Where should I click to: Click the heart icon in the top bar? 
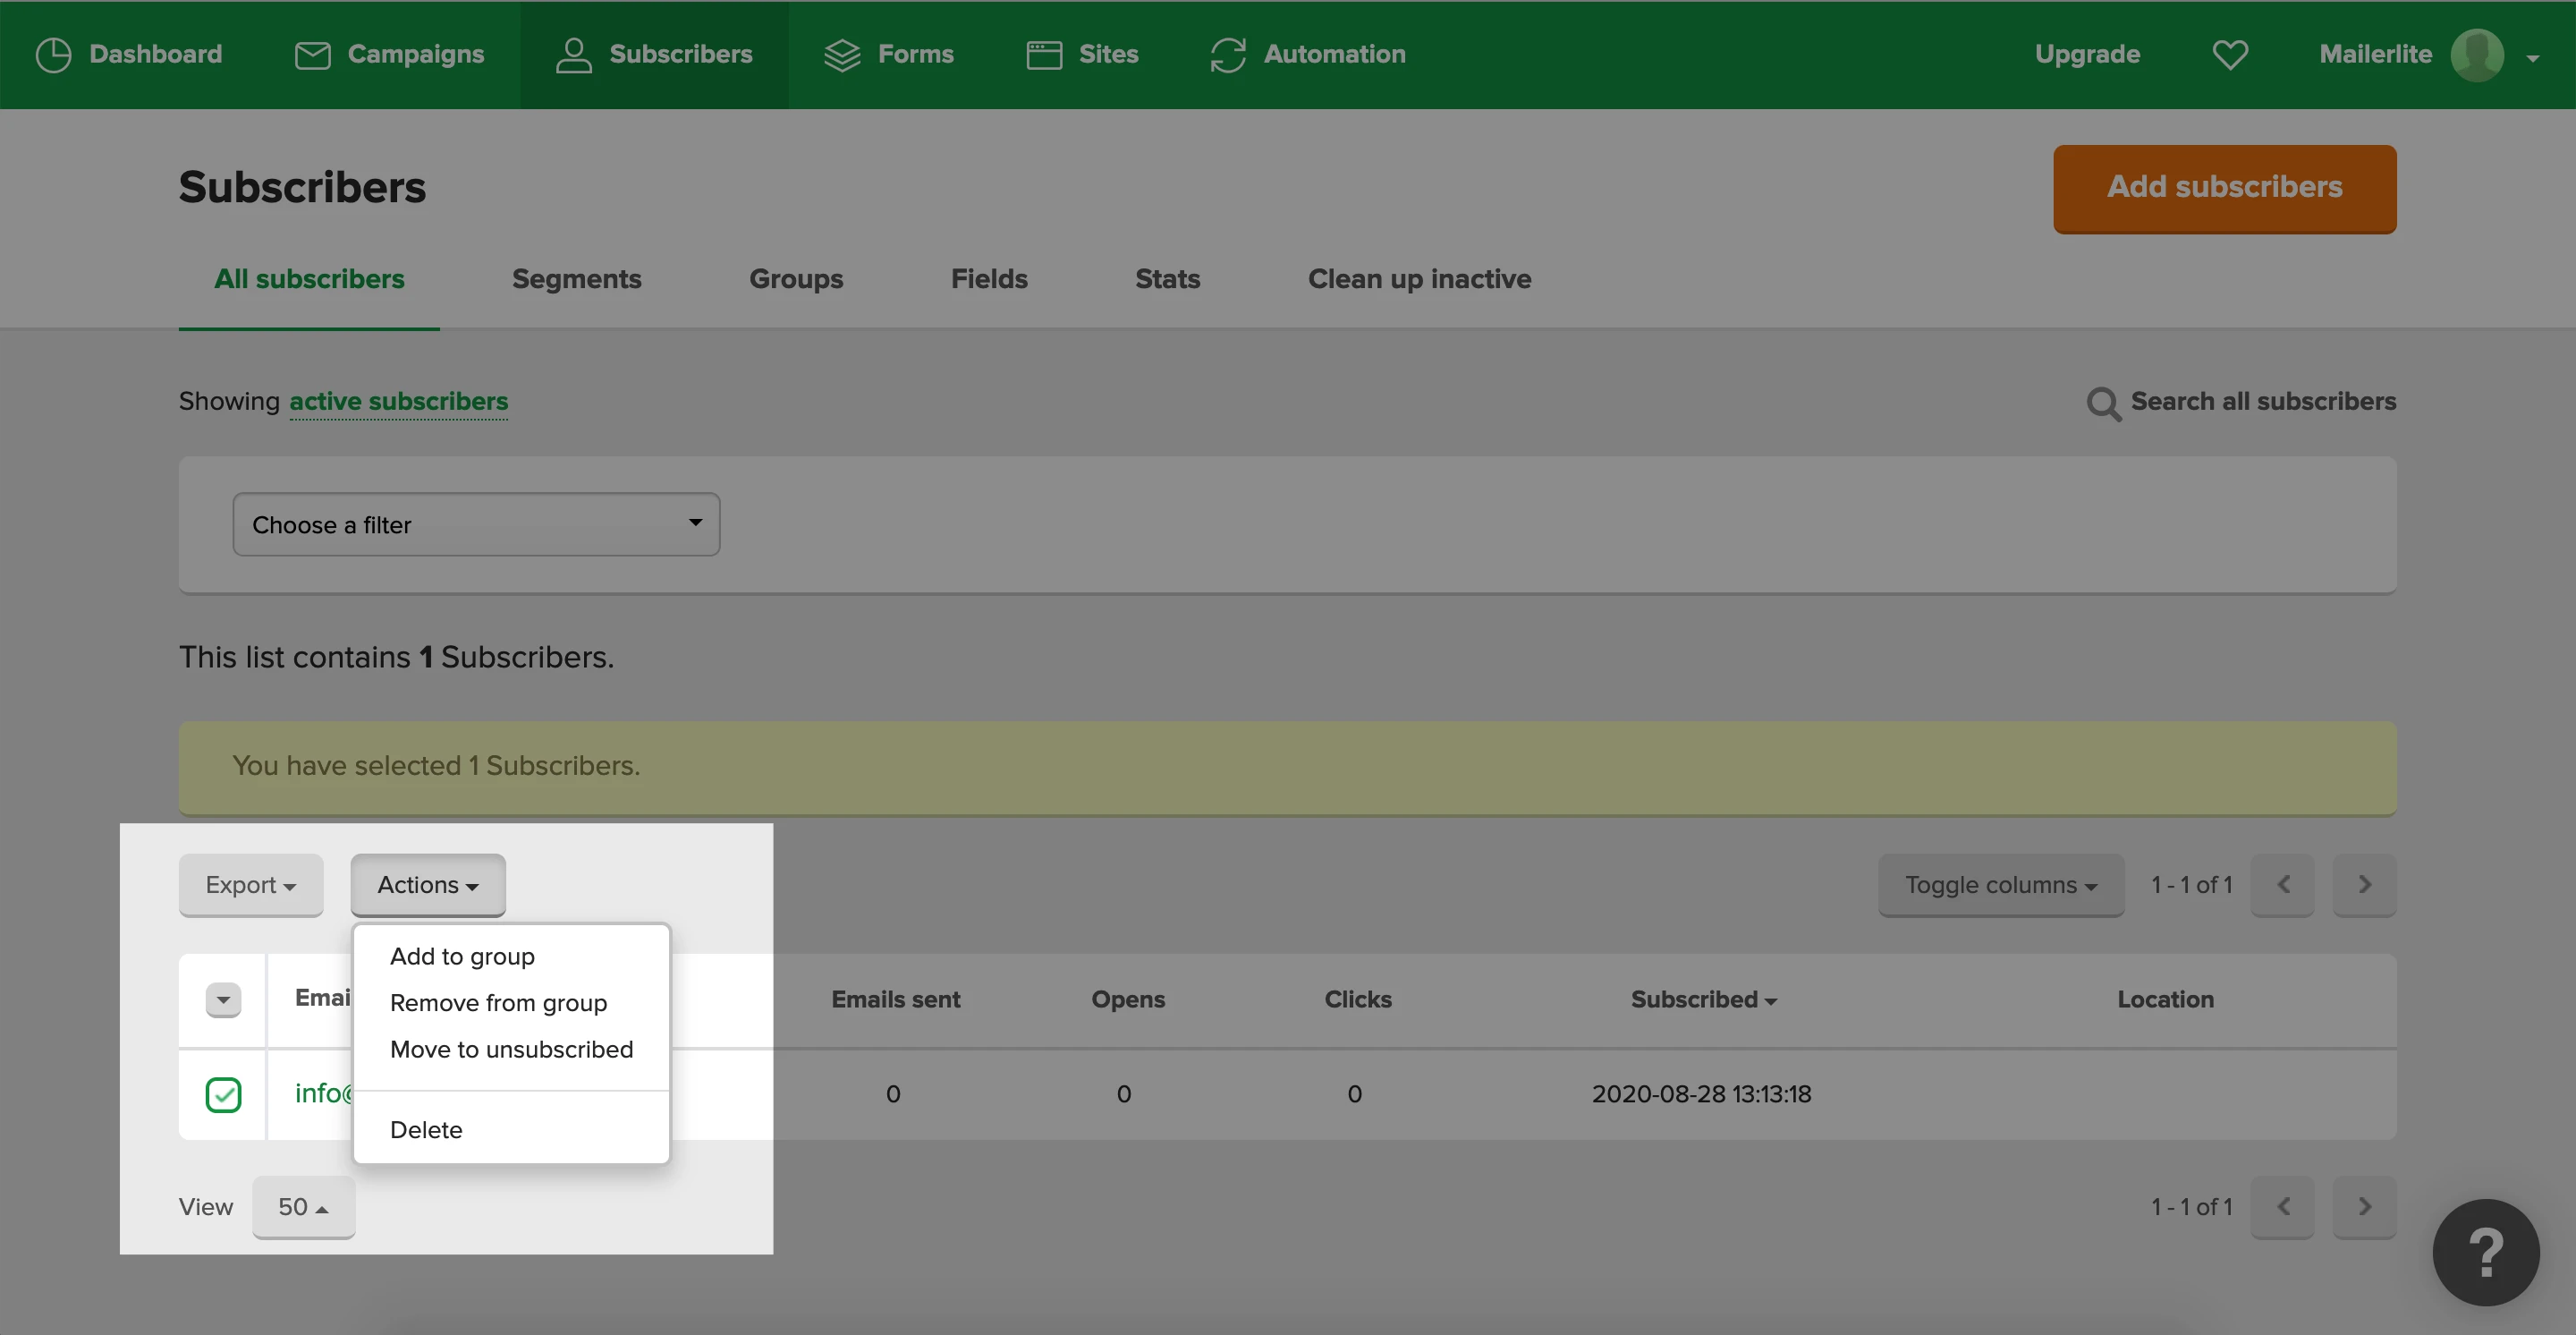[2230, 55]
